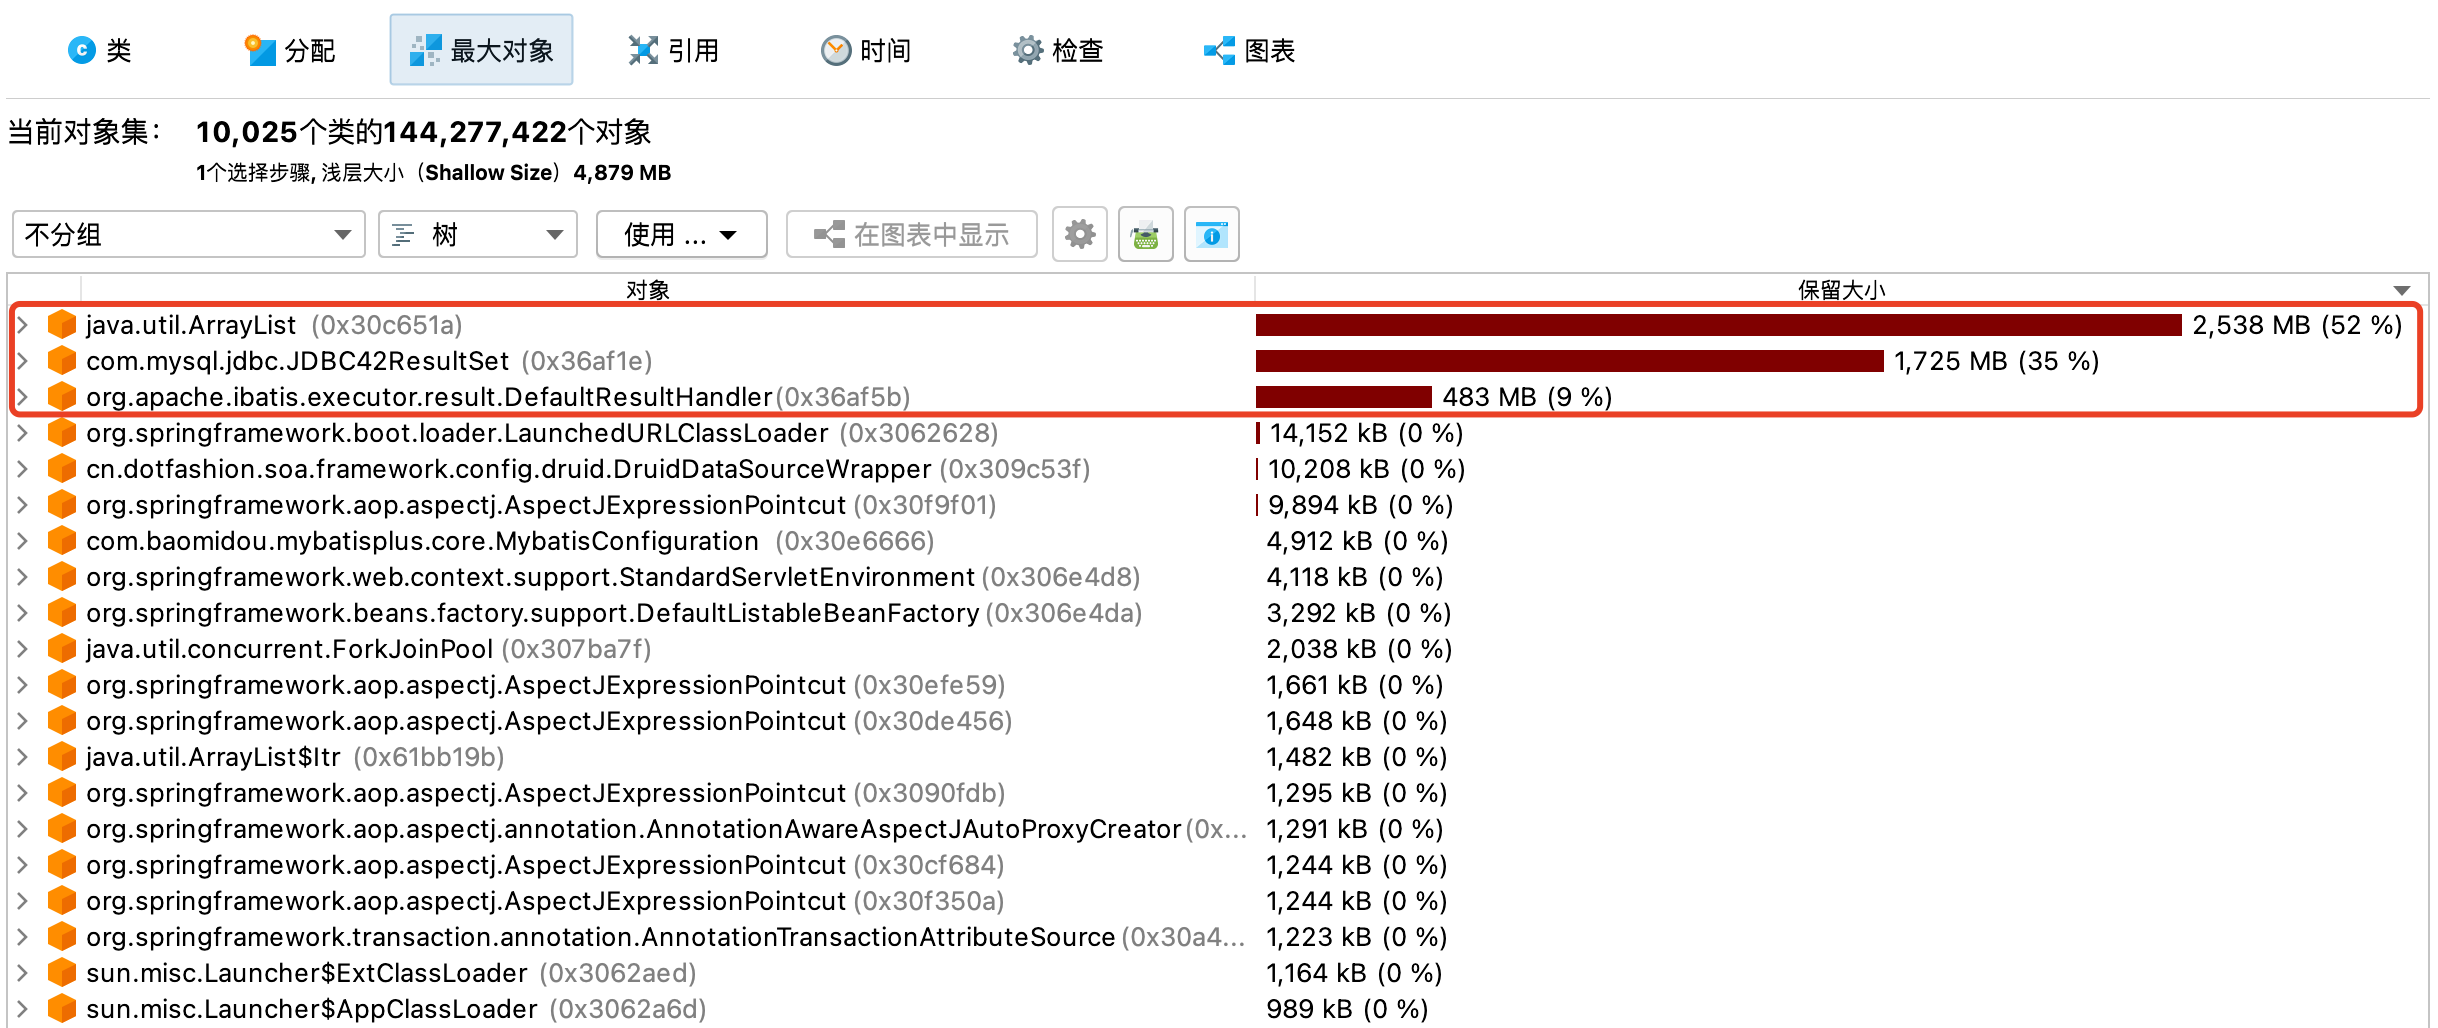Expand the MybatisConfiguration row
Screen dimensions: 2438x1028
(22, 540)
